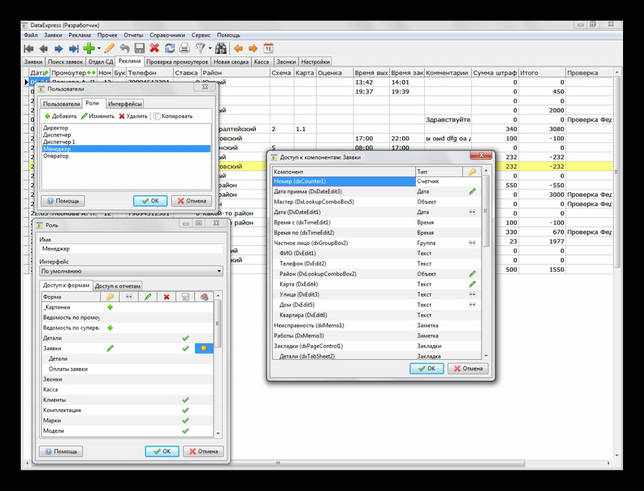Image resolution: width=644 pixels, height=491 pixels.
Task: Click orange left arrow toolbar icon
Action: coord(238,48)
